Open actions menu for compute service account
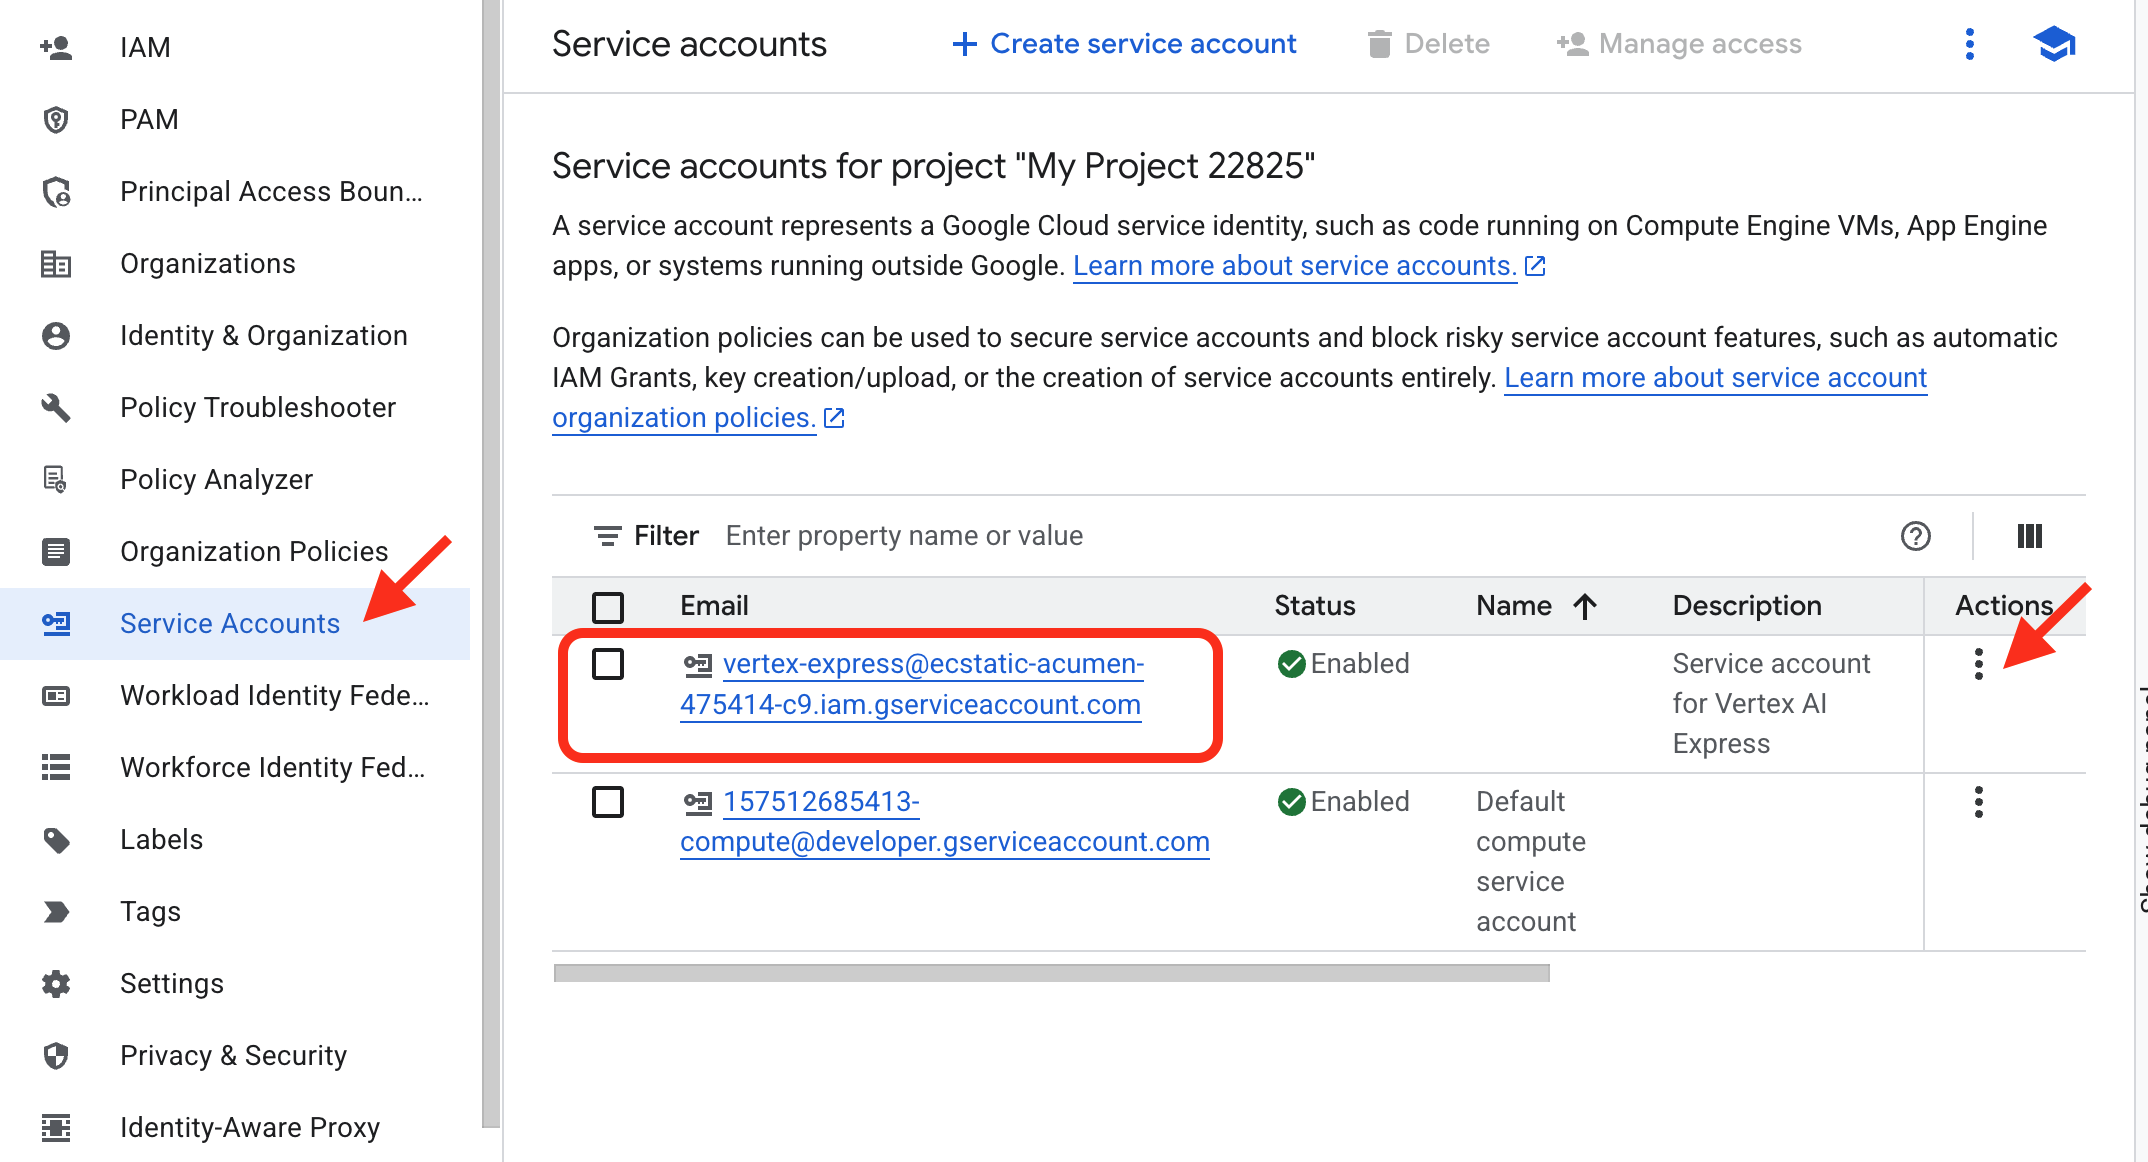The image size is (2148, 1162). pyautogui.click(x=1978, y=802)
